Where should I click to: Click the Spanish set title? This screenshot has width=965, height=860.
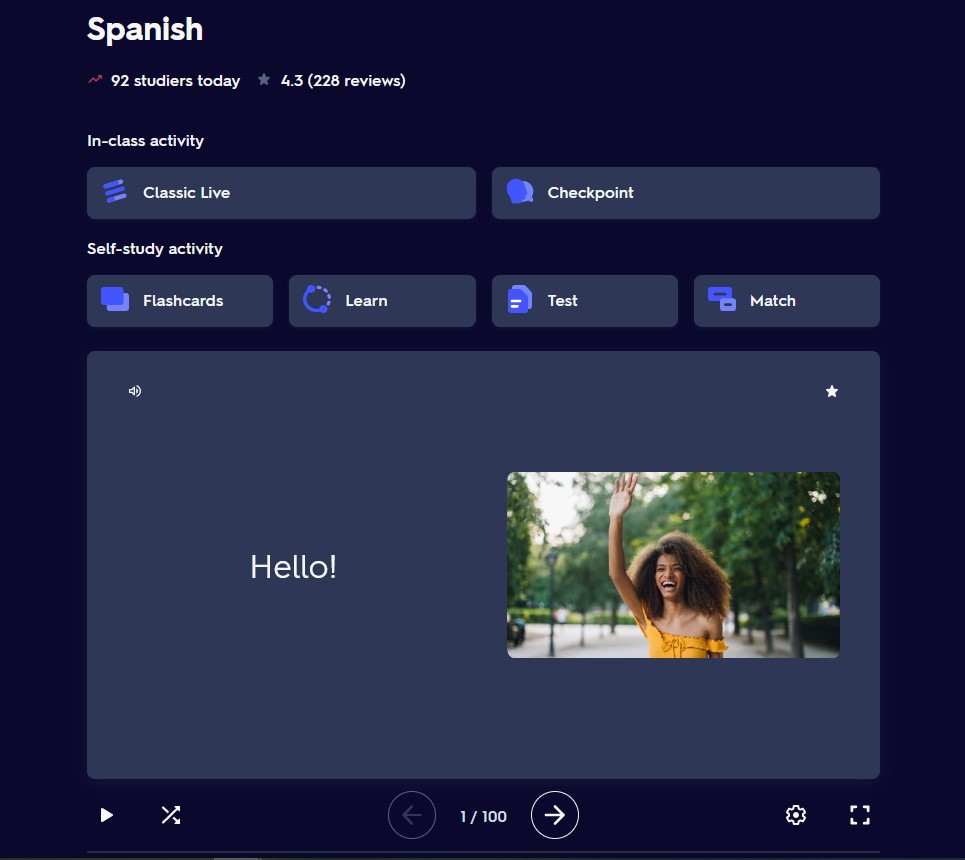click(x=145, y=29)
